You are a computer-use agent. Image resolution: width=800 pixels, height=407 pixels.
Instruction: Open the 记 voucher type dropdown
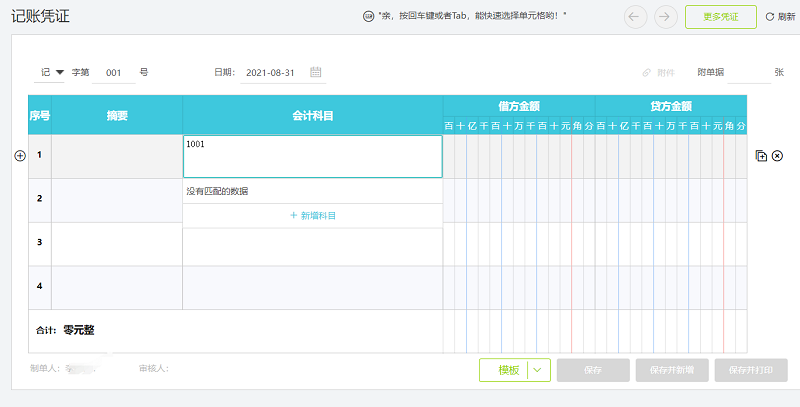tap(52, 72)
